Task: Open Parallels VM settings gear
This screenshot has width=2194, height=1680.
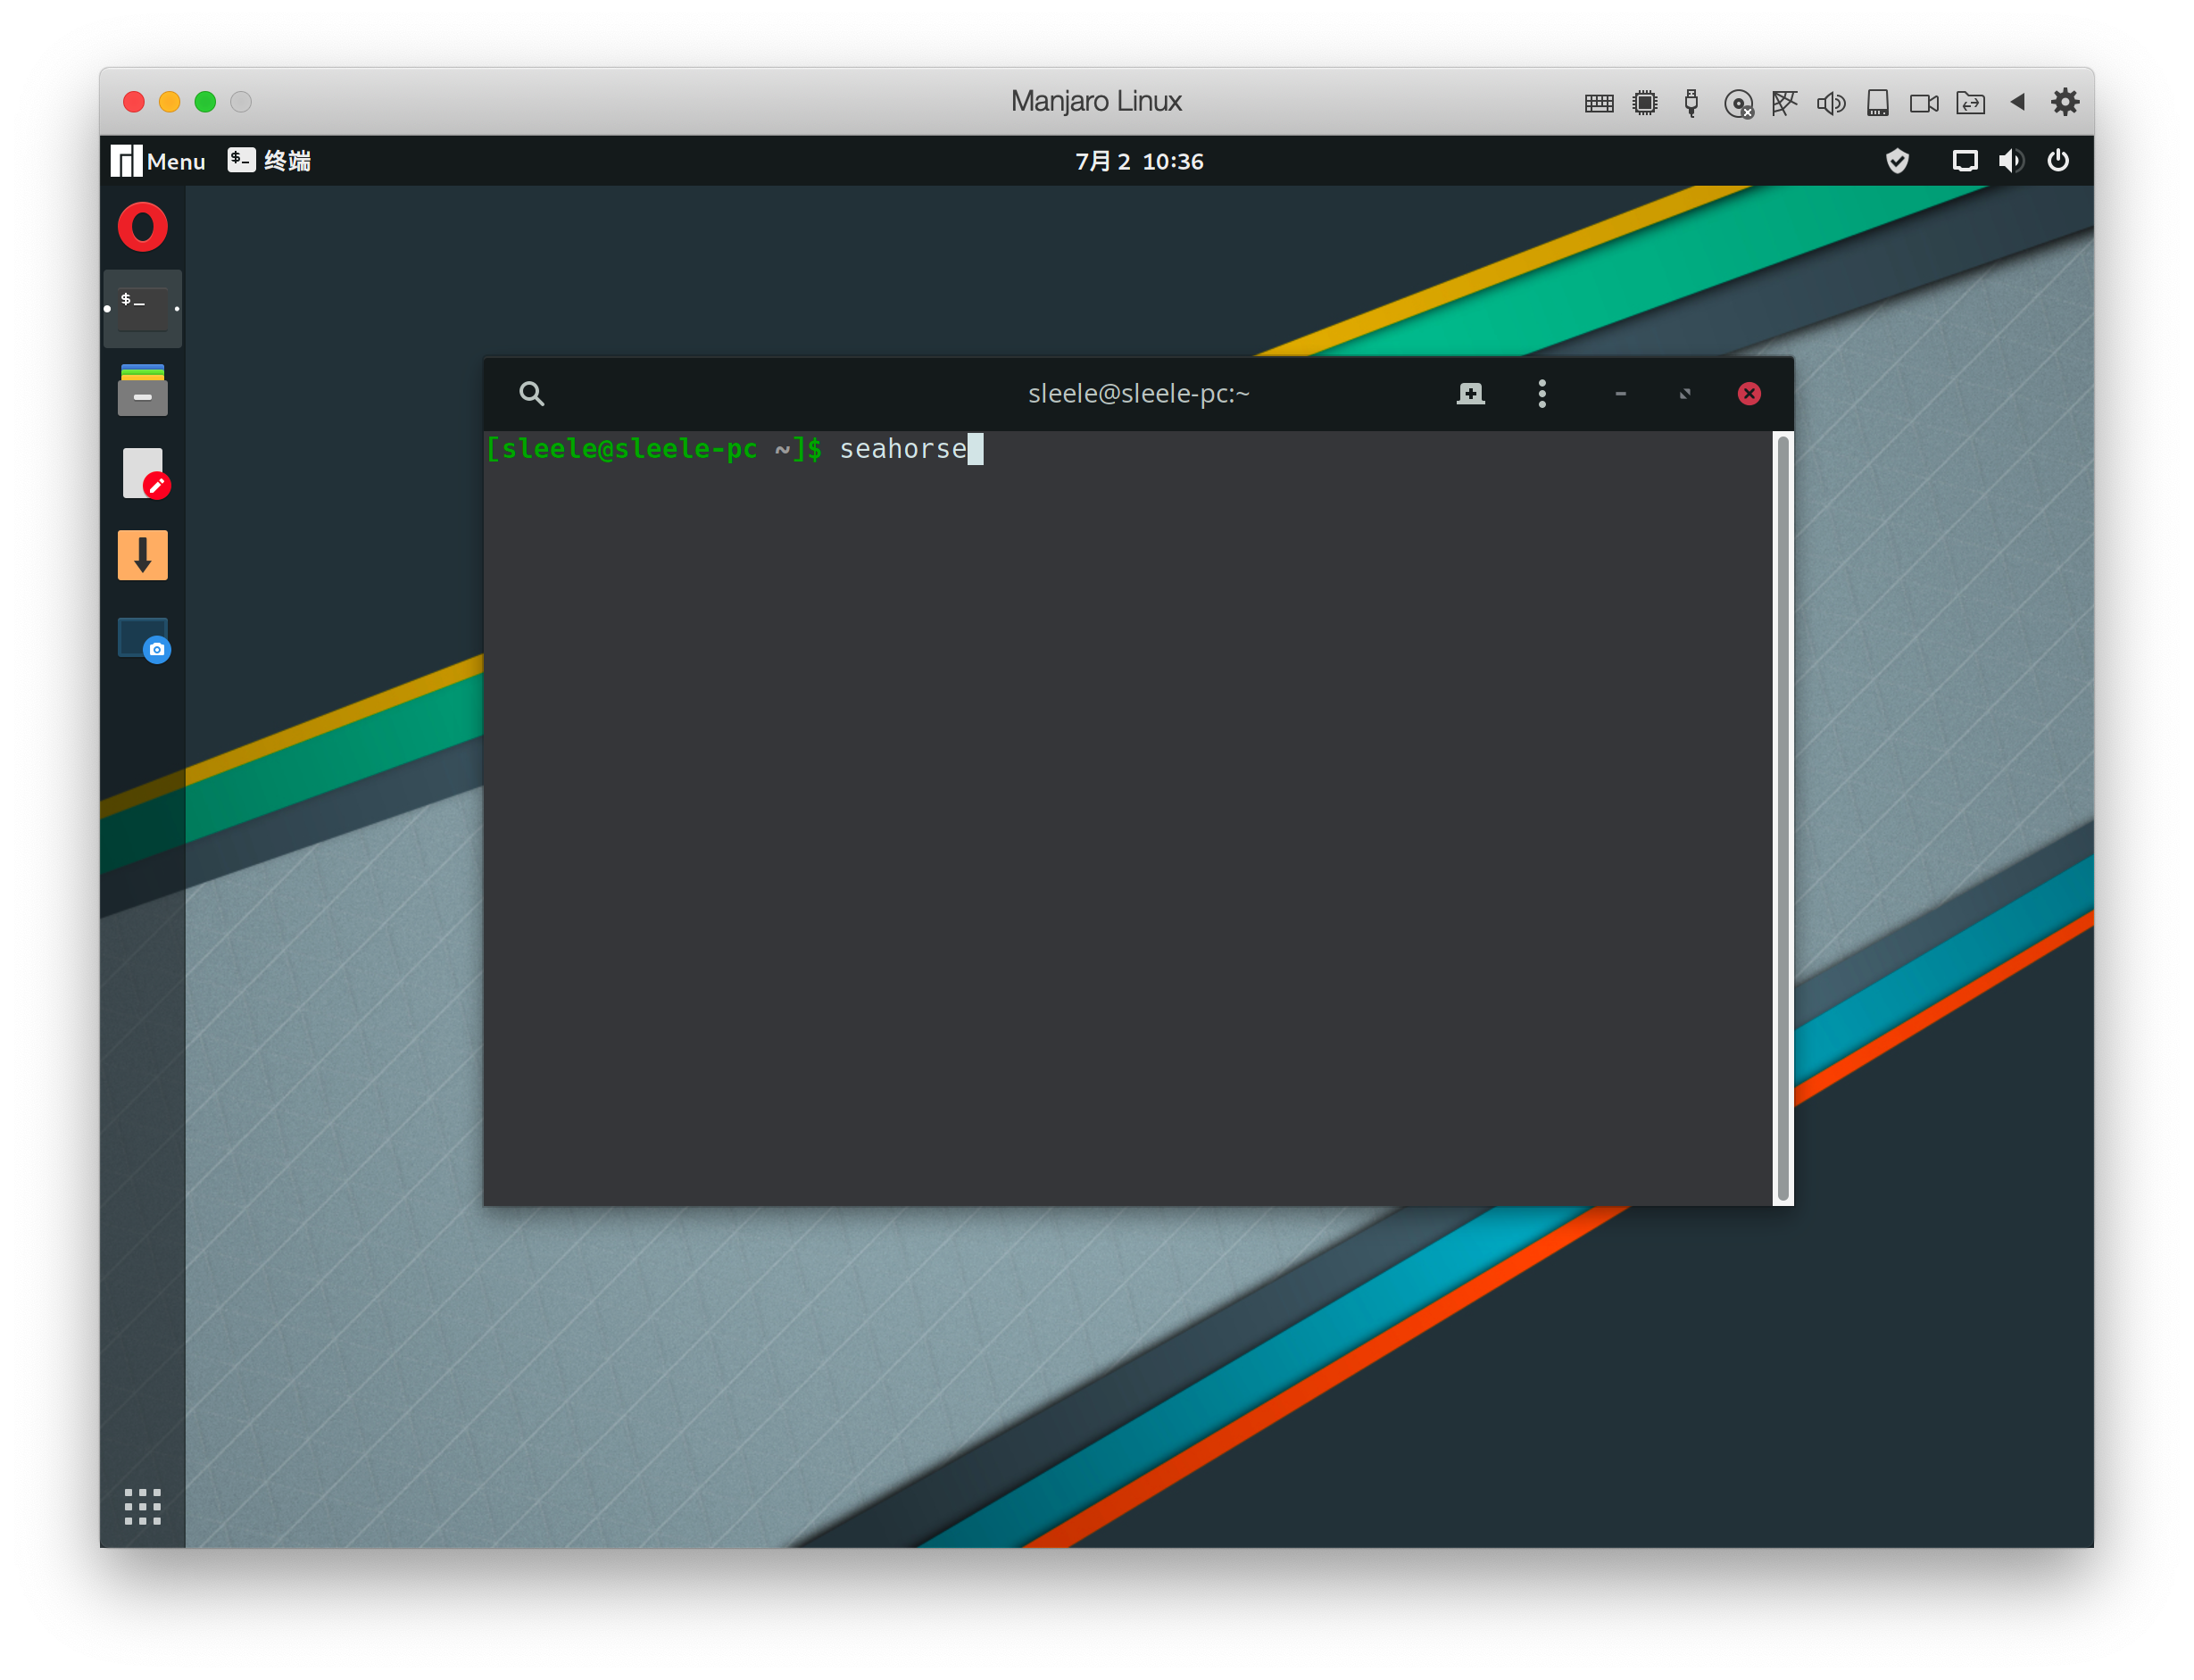Action: 2064,102
